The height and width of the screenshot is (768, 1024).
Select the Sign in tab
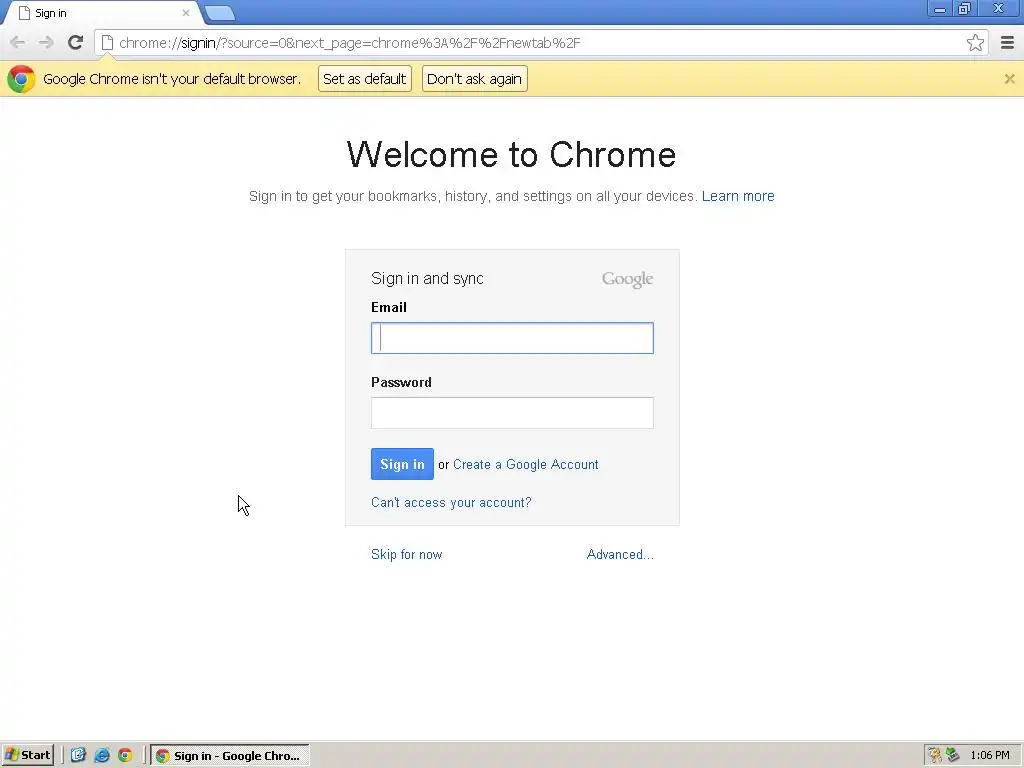101,13
